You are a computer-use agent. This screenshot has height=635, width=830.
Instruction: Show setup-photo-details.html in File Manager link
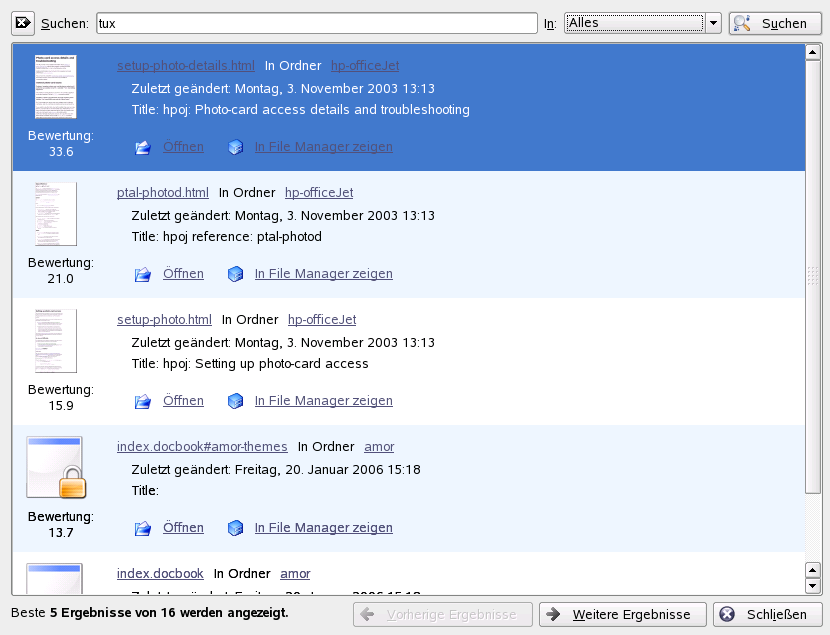tap(323, 147)
